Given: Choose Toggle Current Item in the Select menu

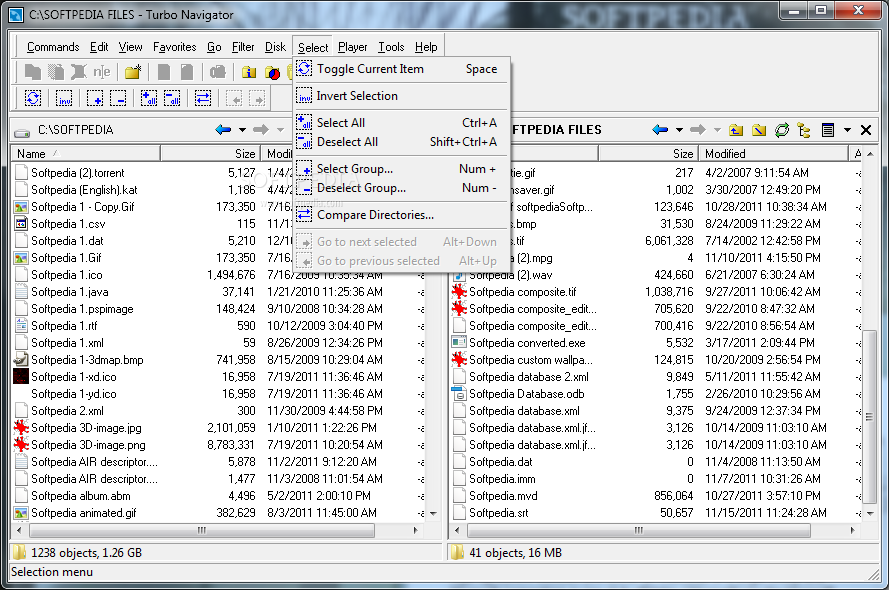Looking at the screenshot, I should click(401, 69).
